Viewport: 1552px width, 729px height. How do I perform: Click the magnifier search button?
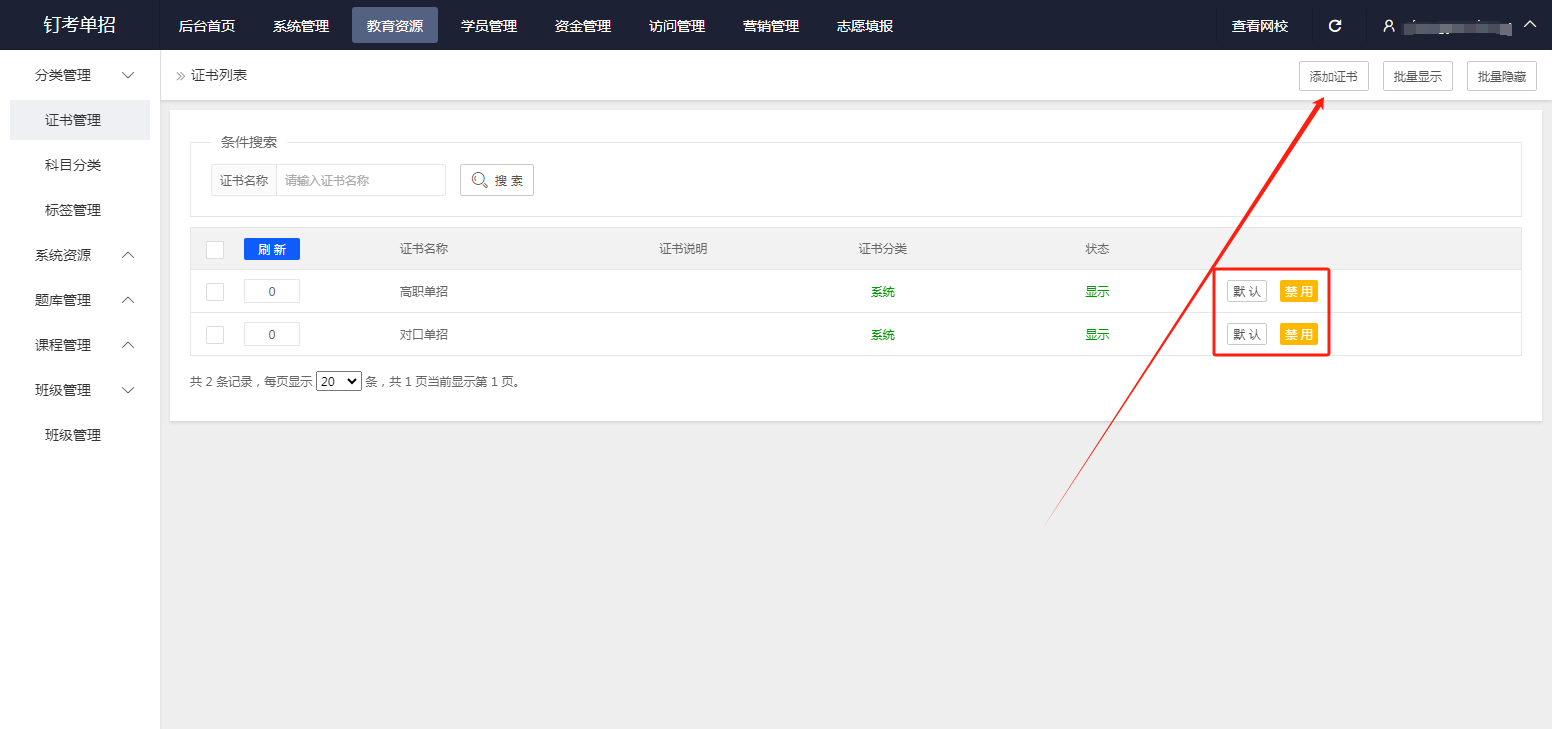[497, 180]
